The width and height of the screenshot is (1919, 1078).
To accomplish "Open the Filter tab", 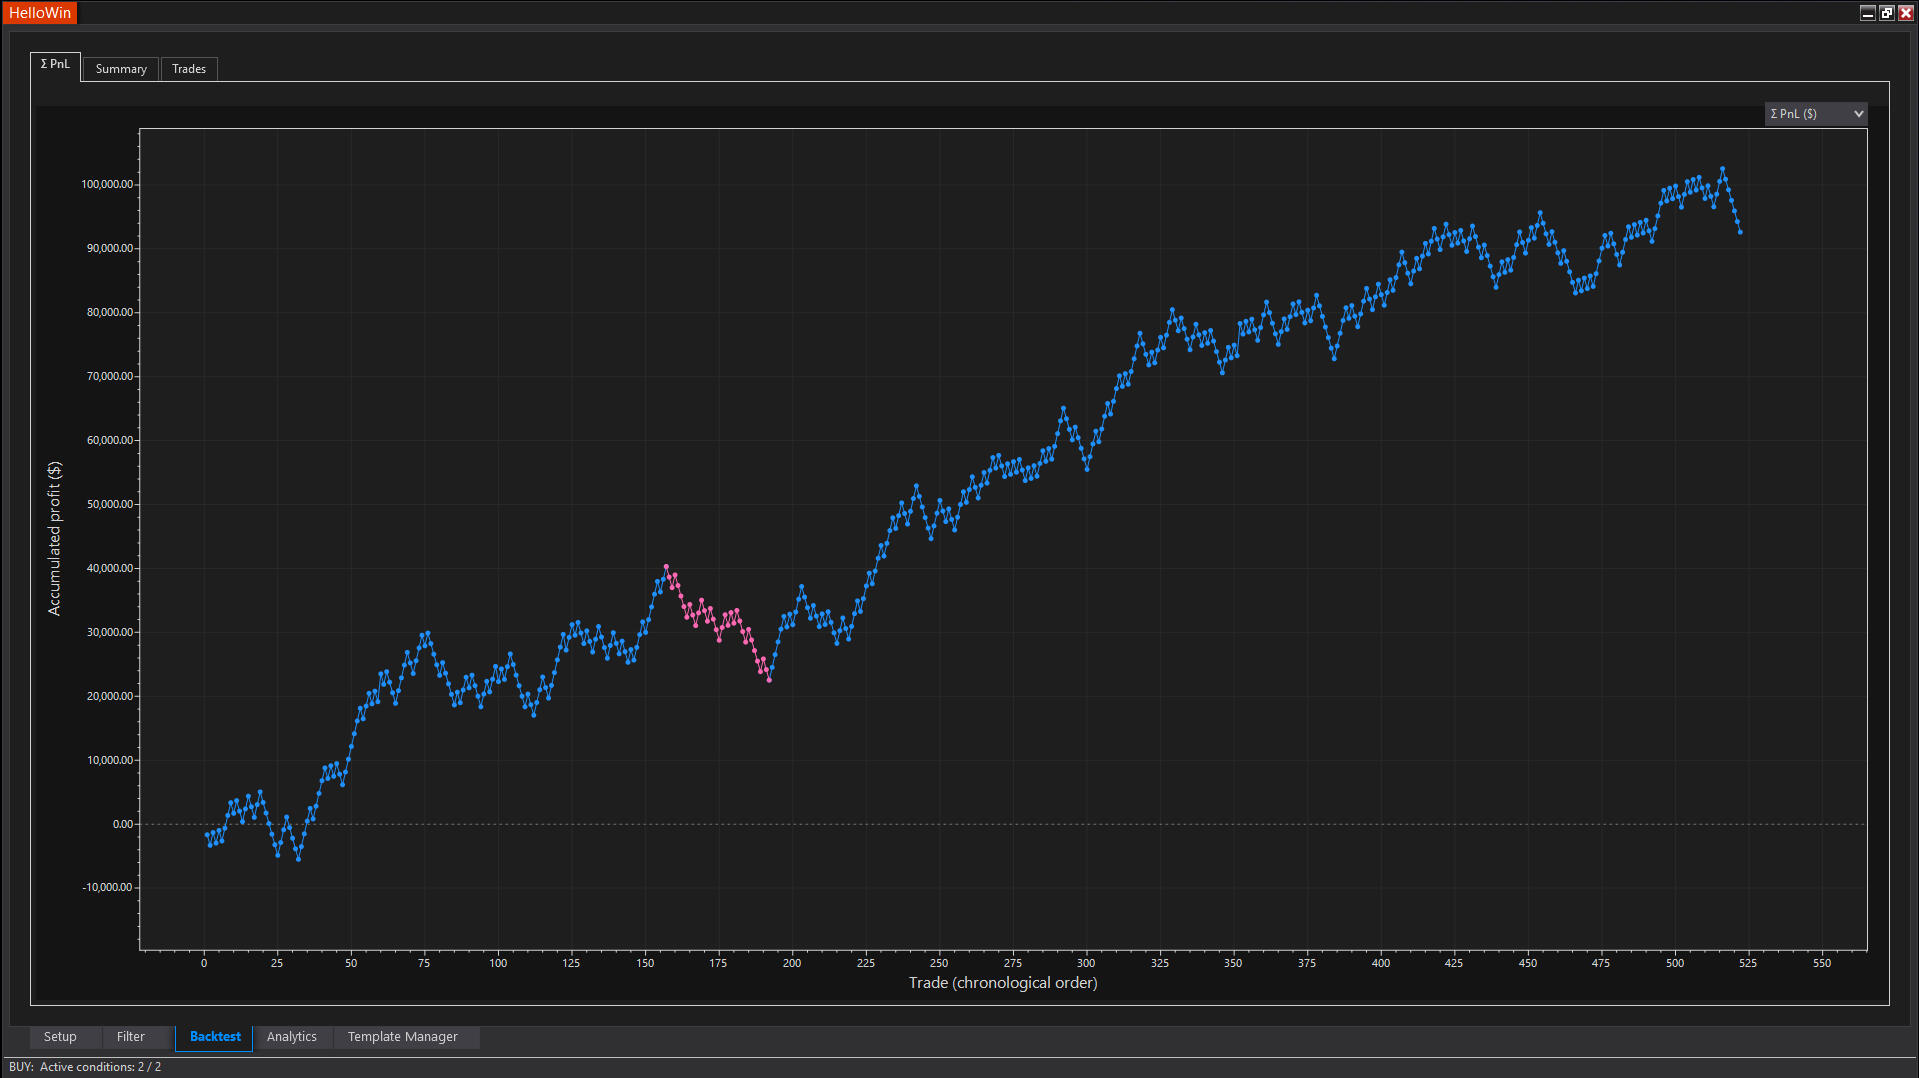I will coord(130,1037).
